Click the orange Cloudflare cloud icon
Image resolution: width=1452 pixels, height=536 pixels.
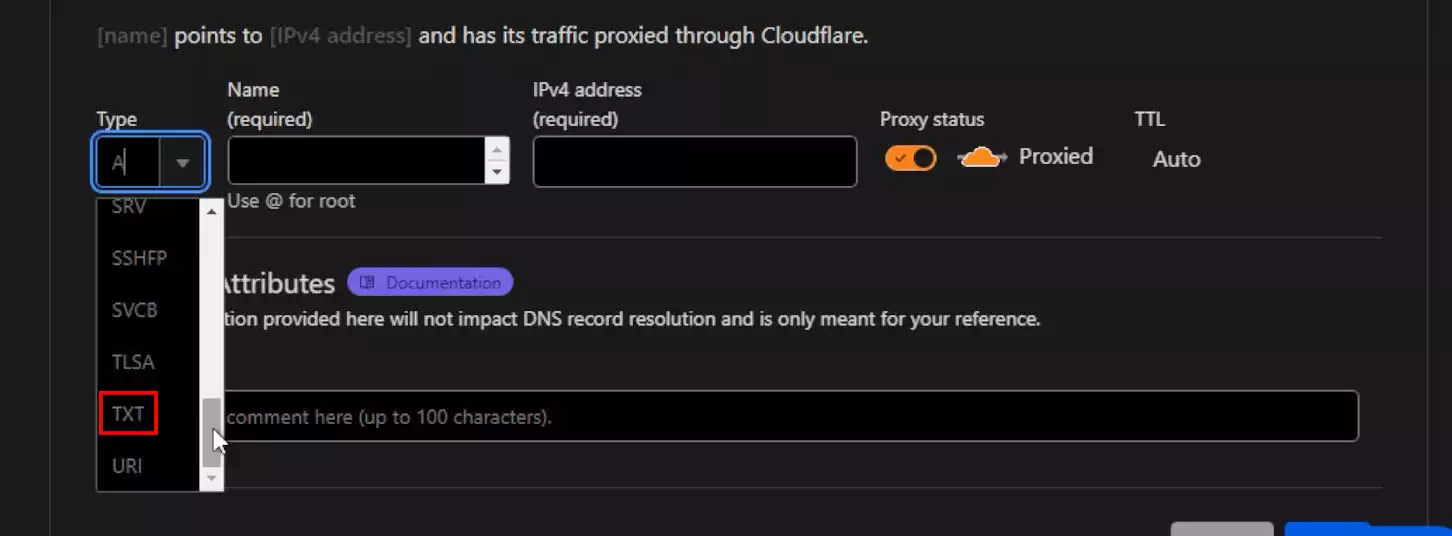coord(982,157)
